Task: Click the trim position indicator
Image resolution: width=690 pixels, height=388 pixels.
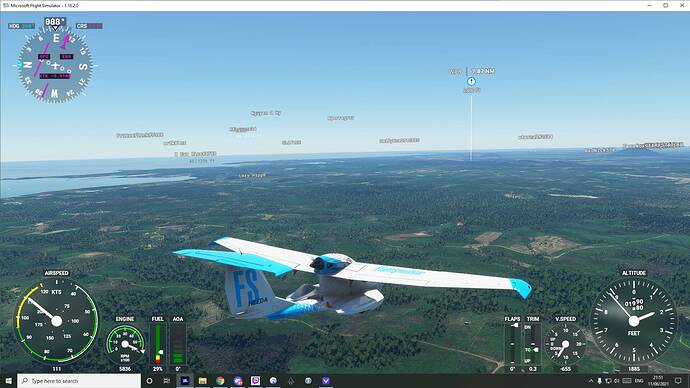Action: [532, 344]
